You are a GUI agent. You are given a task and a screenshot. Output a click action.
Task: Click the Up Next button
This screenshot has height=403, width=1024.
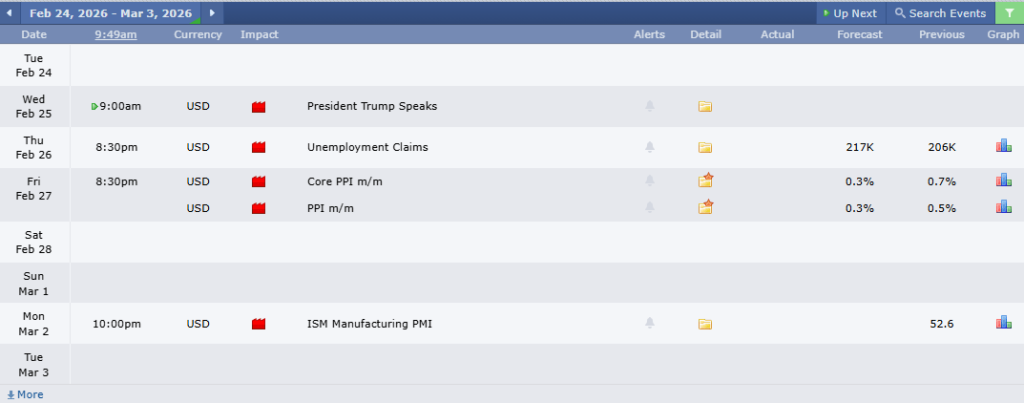(x=849, y=13)
